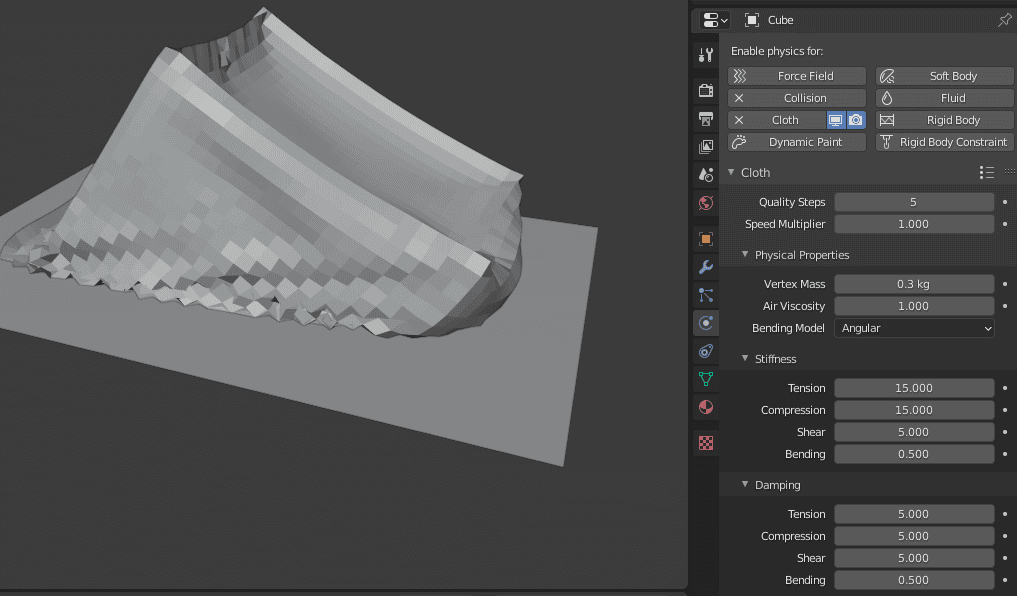Select the Texture properties checker icon
The width and height of the screenshot is (1017, 596).
[705, 443]
